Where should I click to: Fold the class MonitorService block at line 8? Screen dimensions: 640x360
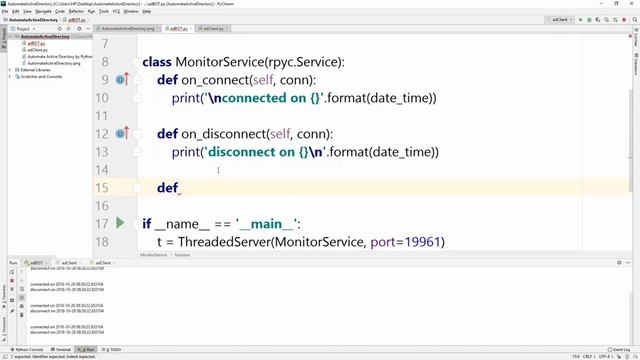(x=137, y=62)
